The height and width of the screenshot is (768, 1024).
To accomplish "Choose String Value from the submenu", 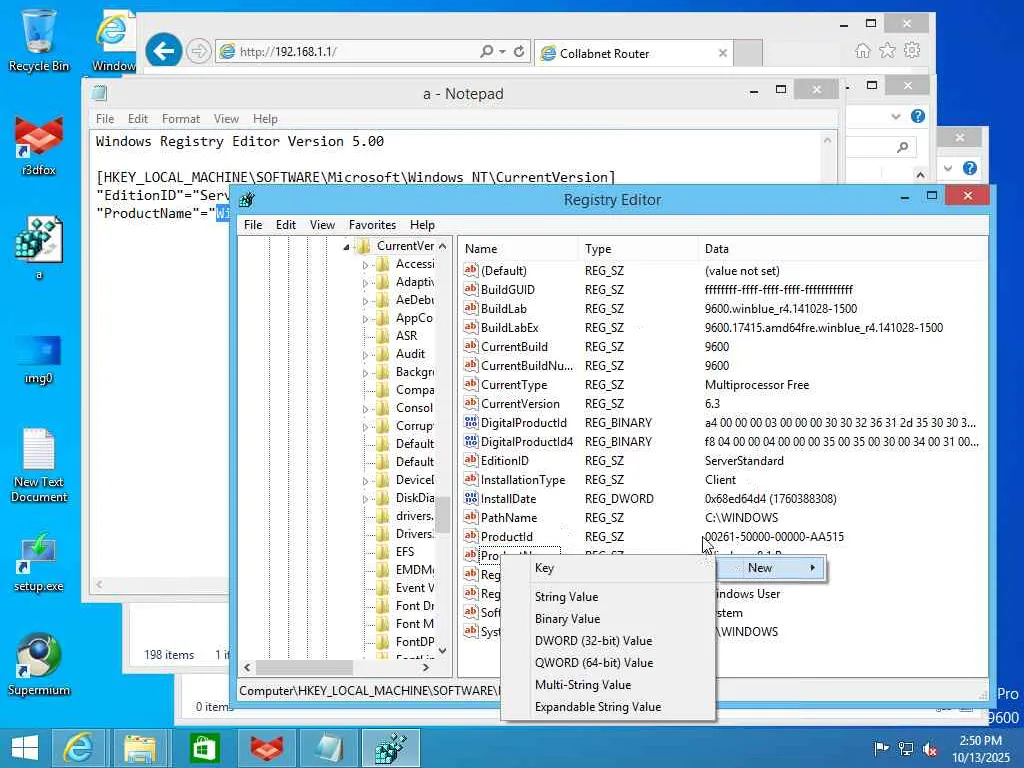I will pos(566,597).
